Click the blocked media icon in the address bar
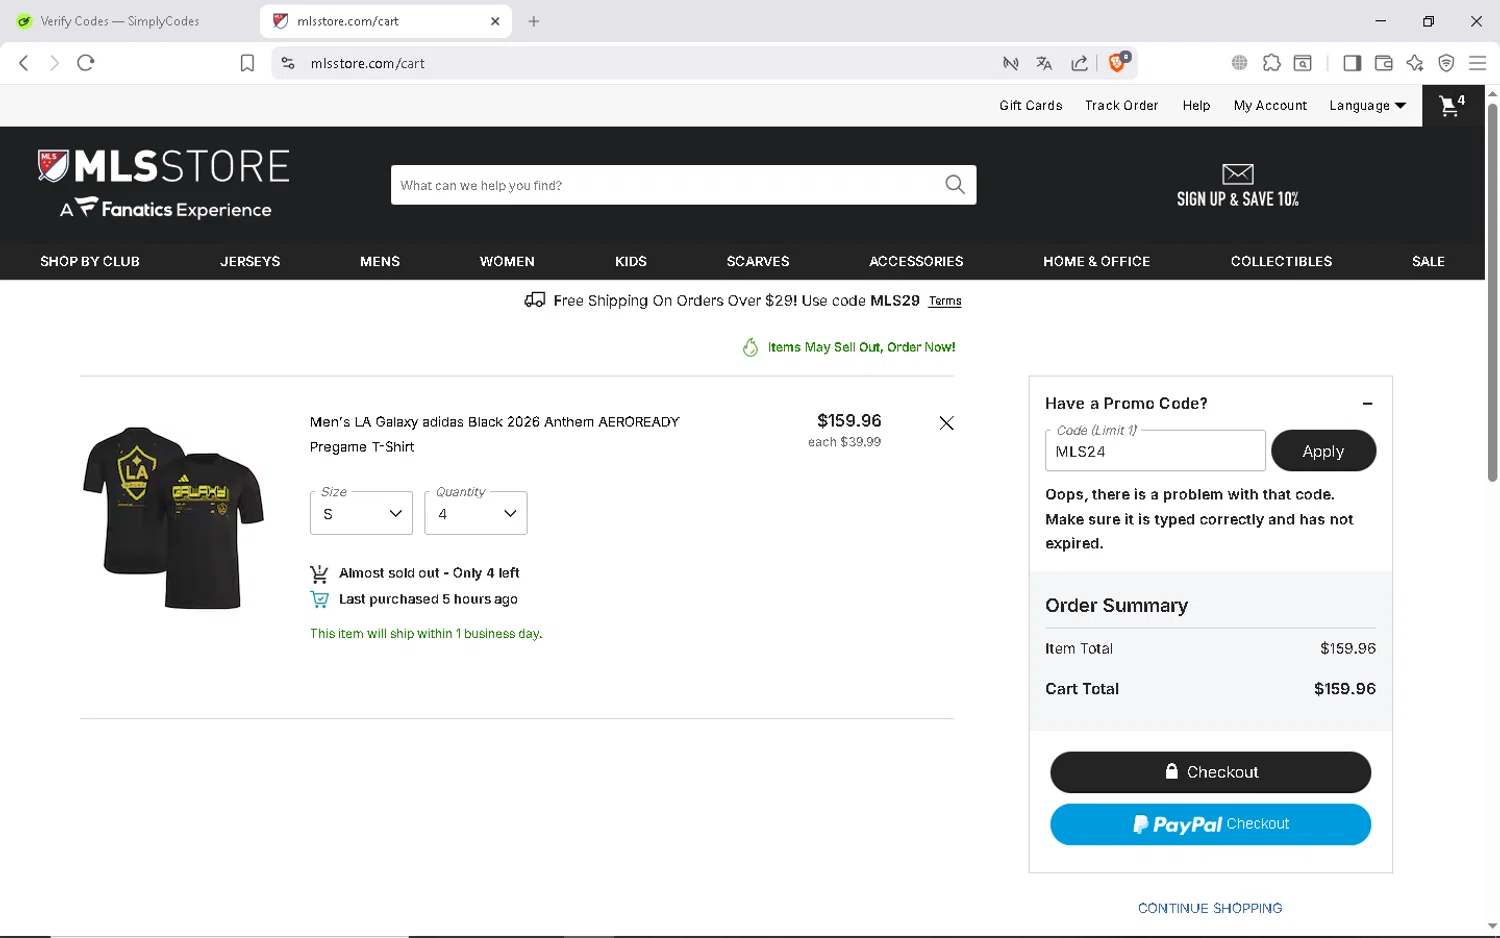Image resolution: width=1500 pixels, height=938 pixels. pyautogui.click(x=1010, y=63)
